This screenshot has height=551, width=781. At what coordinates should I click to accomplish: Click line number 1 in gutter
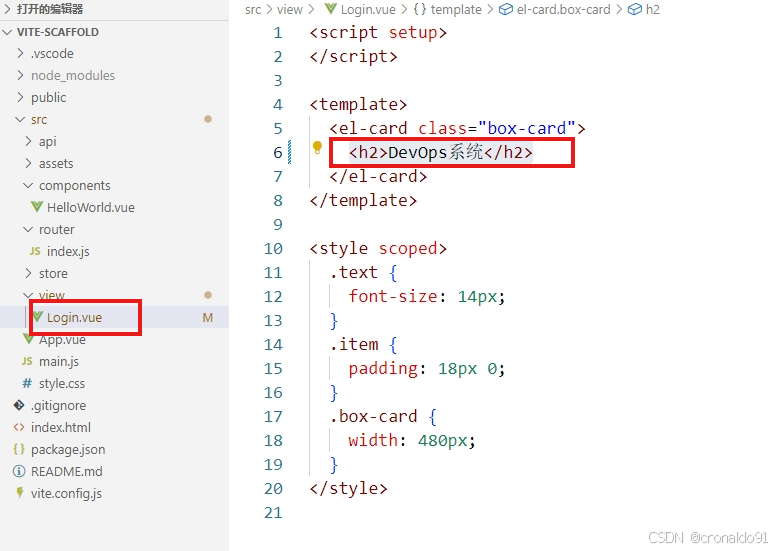point(277,33)
